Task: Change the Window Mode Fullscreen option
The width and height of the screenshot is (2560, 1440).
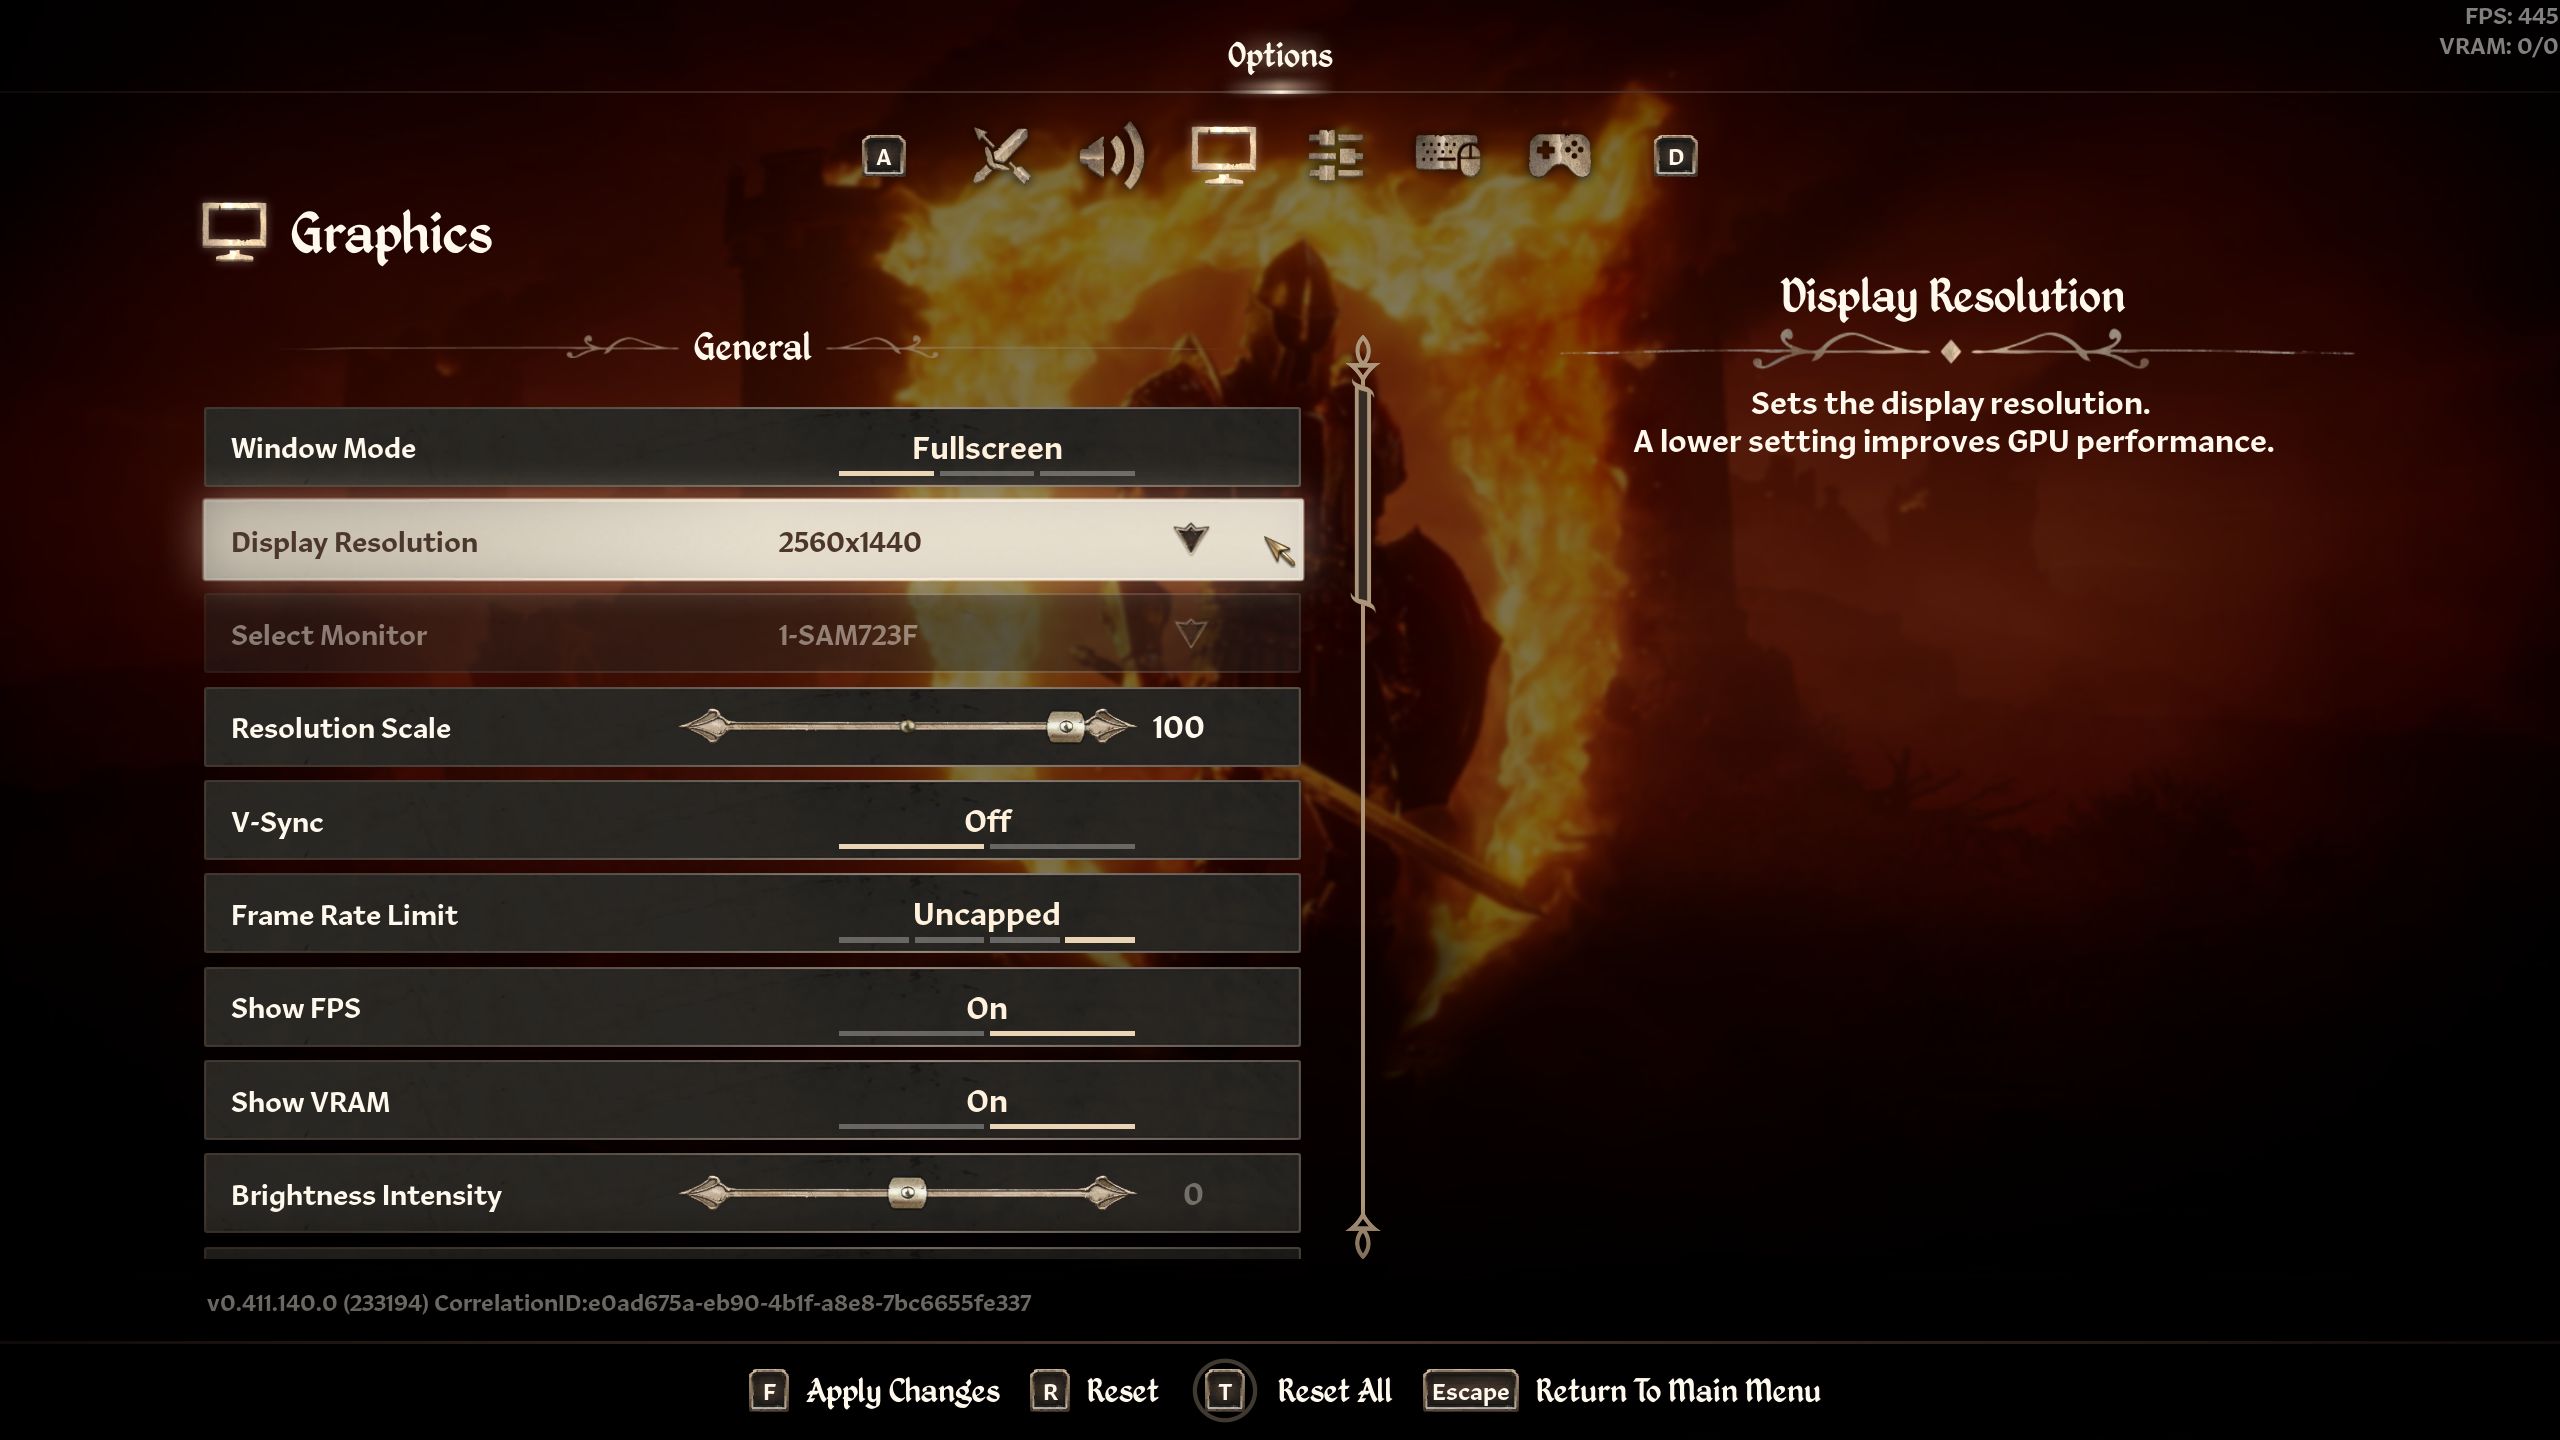Action: point(986,449)
